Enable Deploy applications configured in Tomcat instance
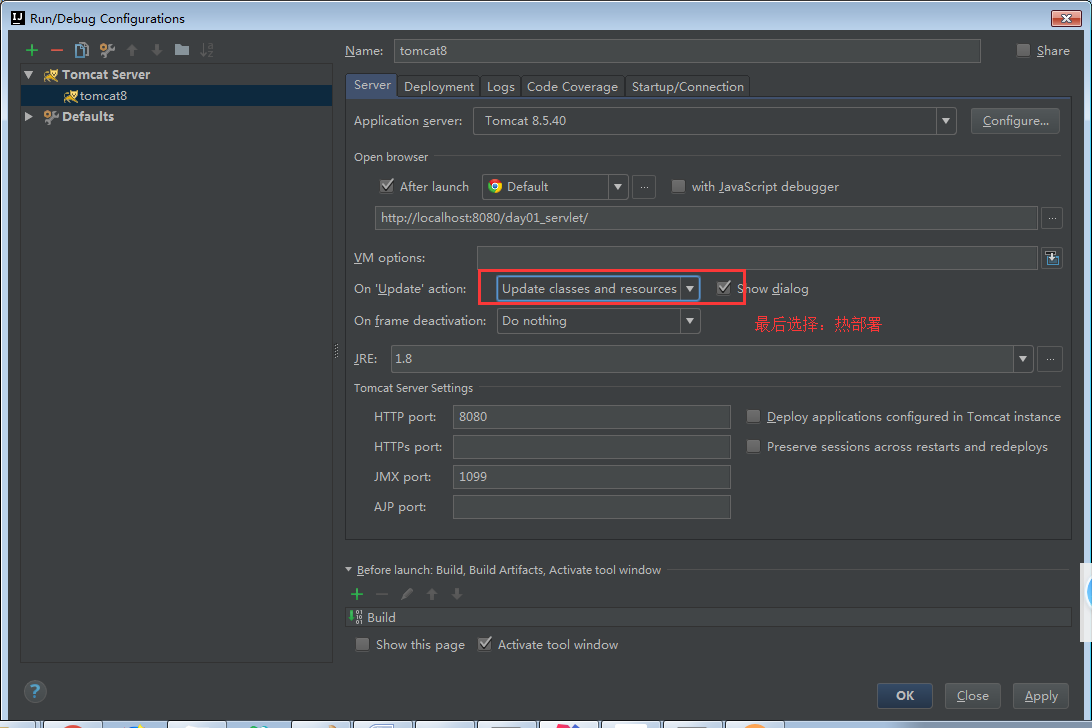Image resolution: width=1092 pixels, height=728 pixels. [x=753, y=417]
